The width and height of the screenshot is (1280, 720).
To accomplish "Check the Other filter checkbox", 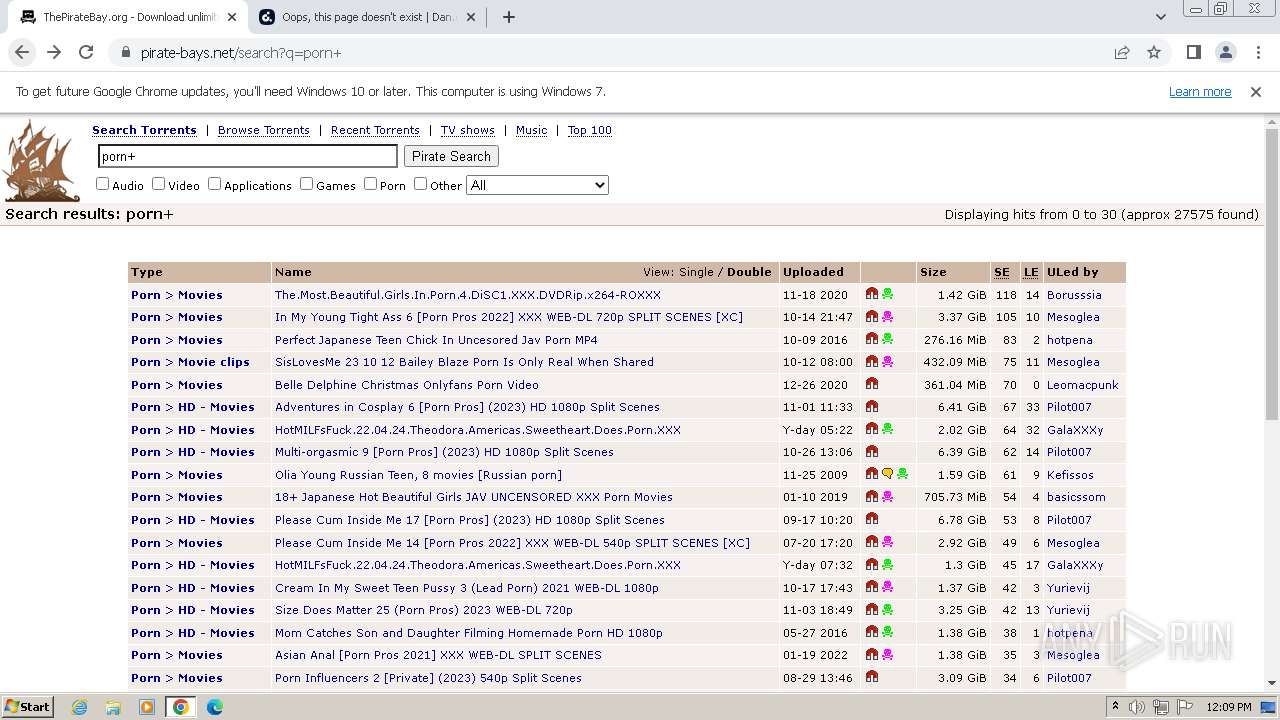I will pos(420,184).
